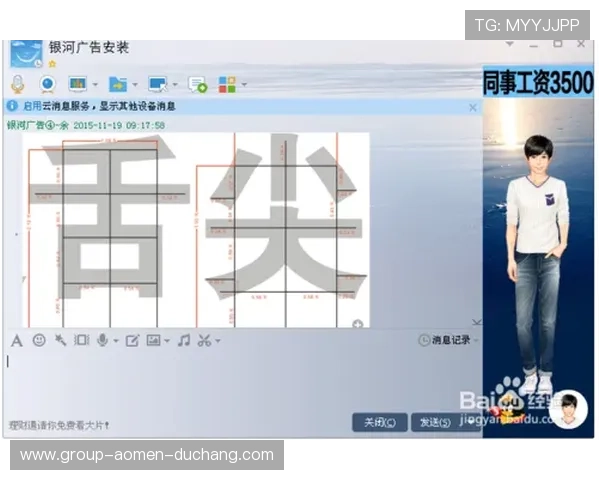Expand the remote desktop dropdown arrow
Image resolution: width=600 pixels, height=480 pixels.
click(x=175, y=84)
